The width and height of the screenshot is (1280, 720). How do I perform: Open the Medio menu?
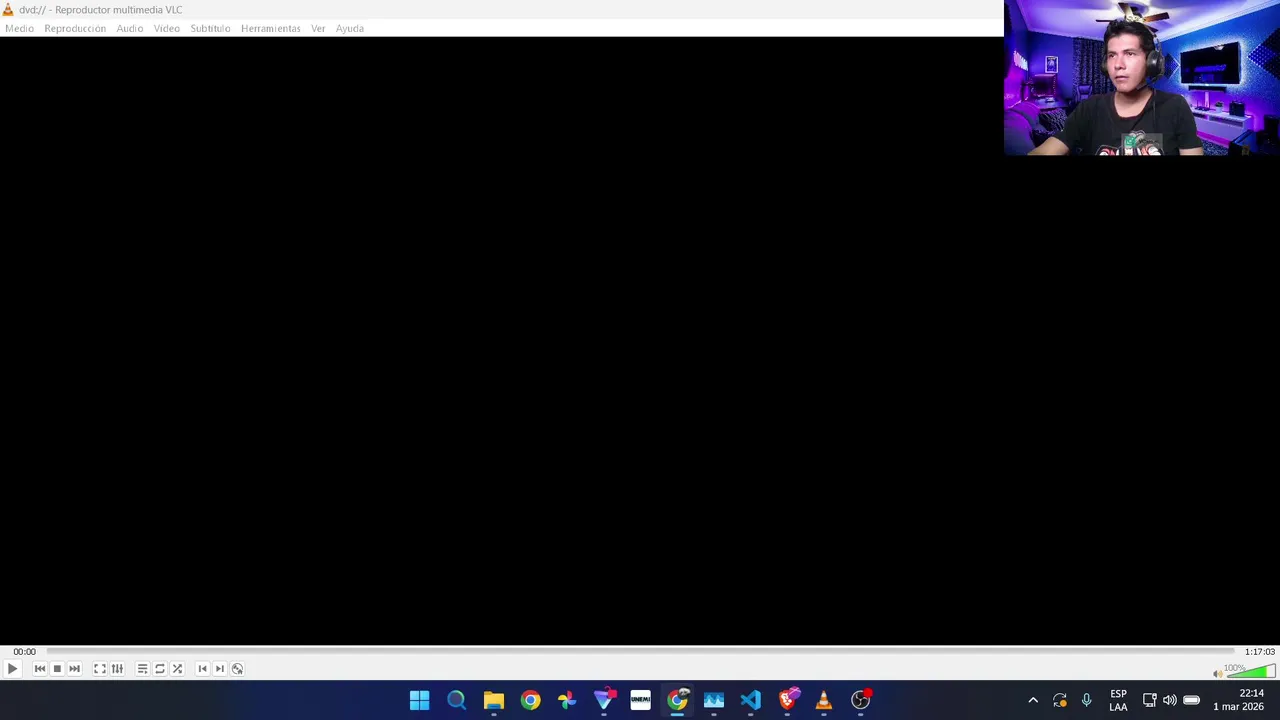point(19,28)
